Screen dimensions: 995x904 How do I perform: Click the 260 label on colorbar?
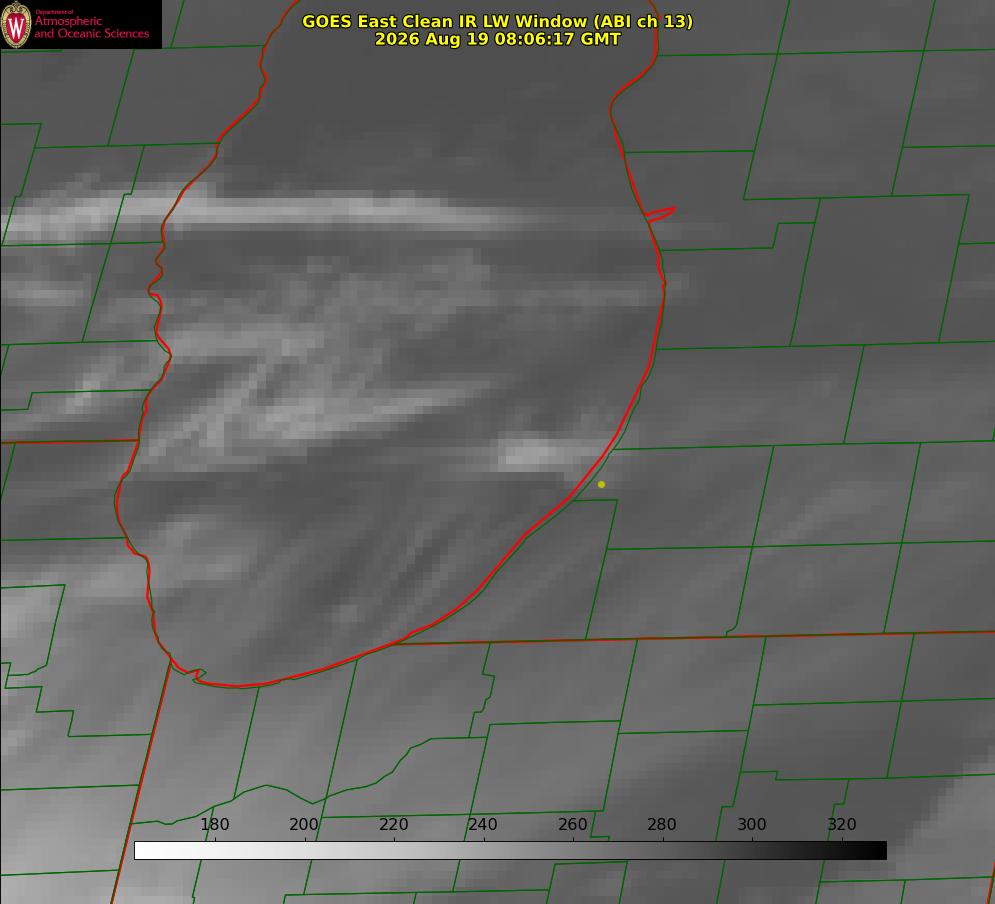tap(572, 824)
